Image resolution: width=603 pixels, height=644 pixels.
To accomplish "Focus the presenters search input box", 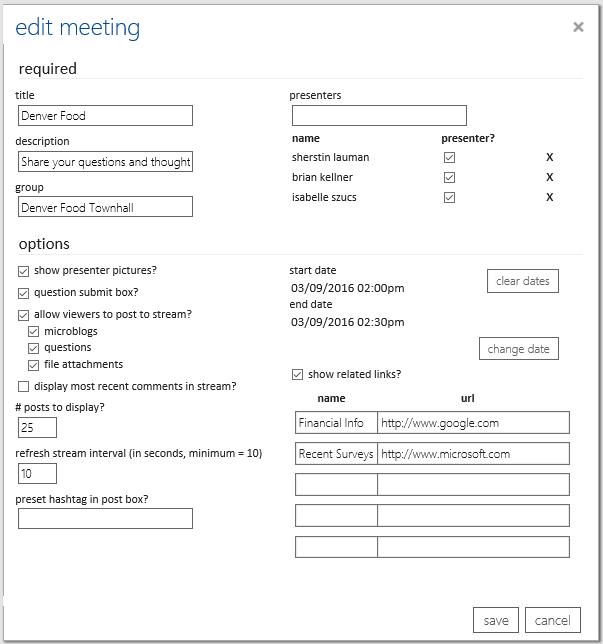I will tap(379, 116).
